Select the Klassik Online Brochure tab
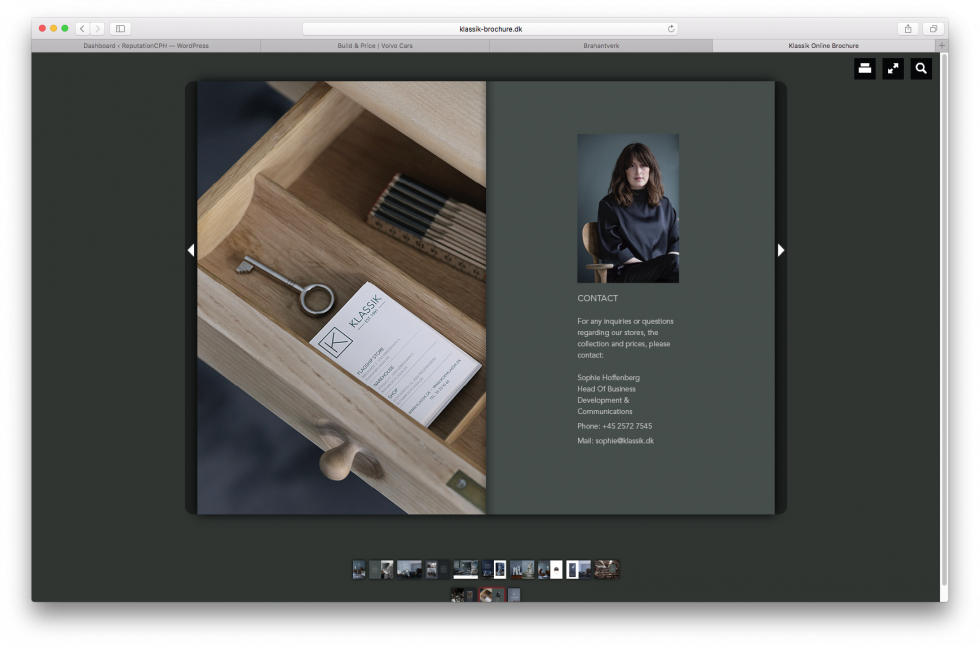Screen dimensions: 980x647 (824, 46)
